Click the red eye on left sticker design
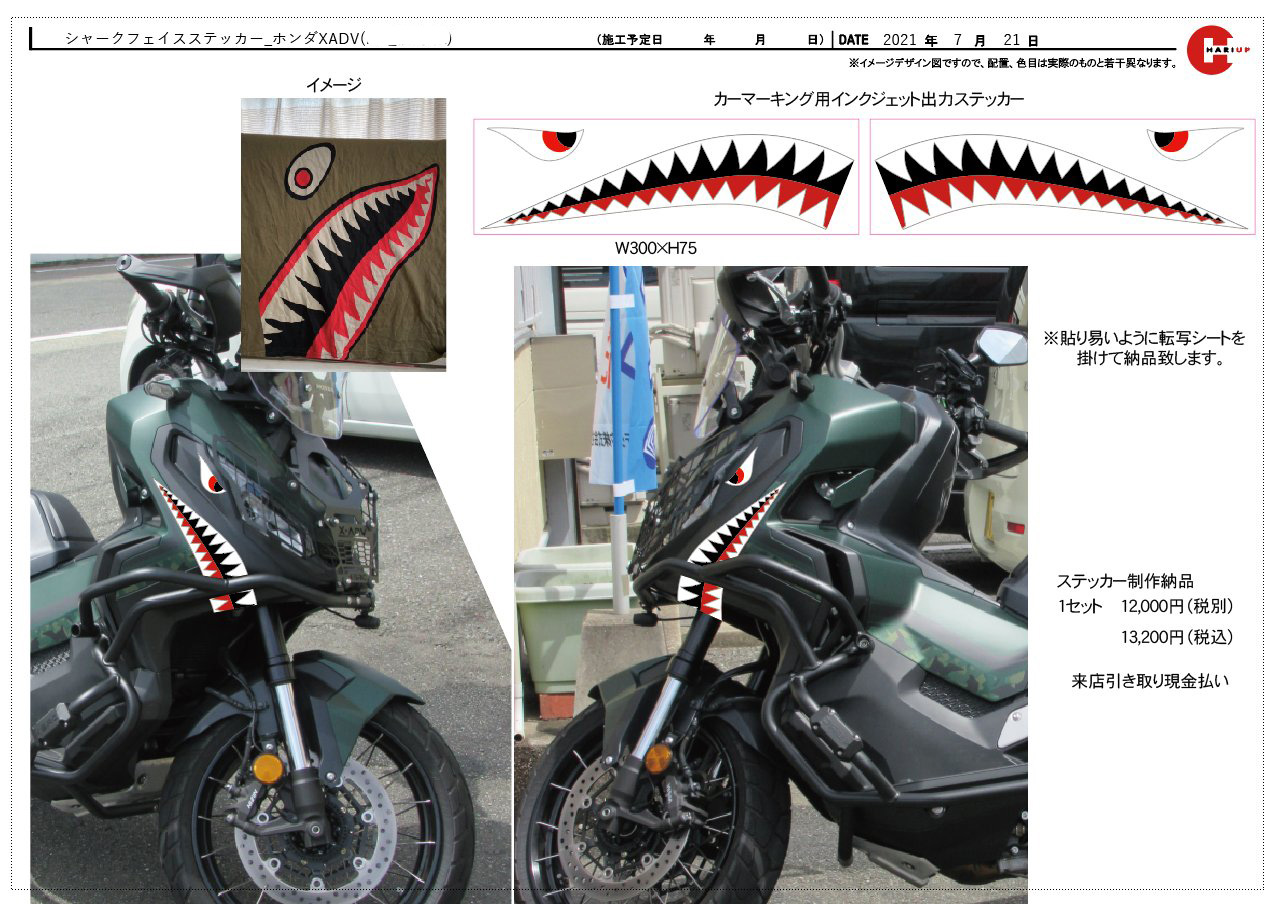Viewport: 1280px width, 904px height. (561, 140)
